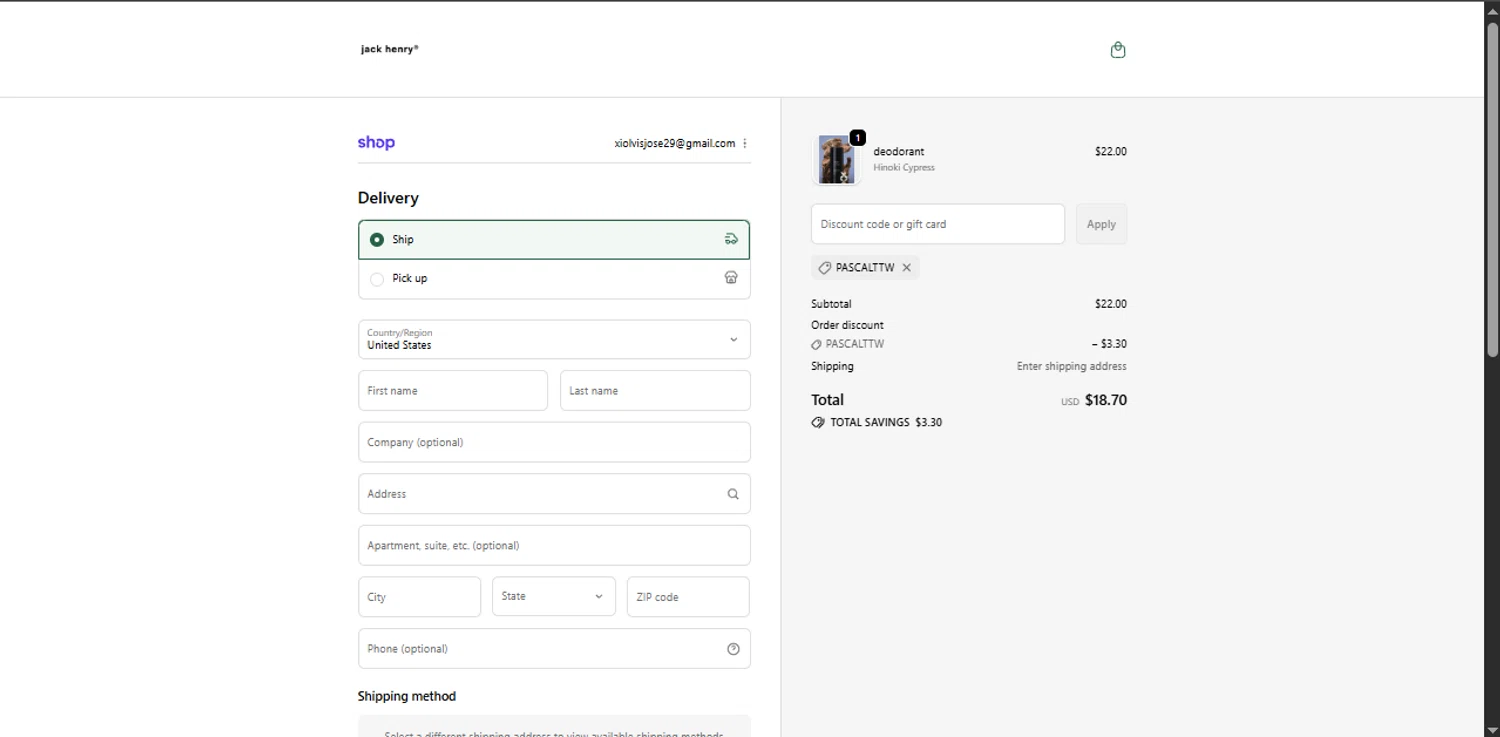Image resolution: width=1500 pixels, height=737 pixels.
Task: Open account options menu beside email
Action: pyautogui.click(x=745, y=143)
